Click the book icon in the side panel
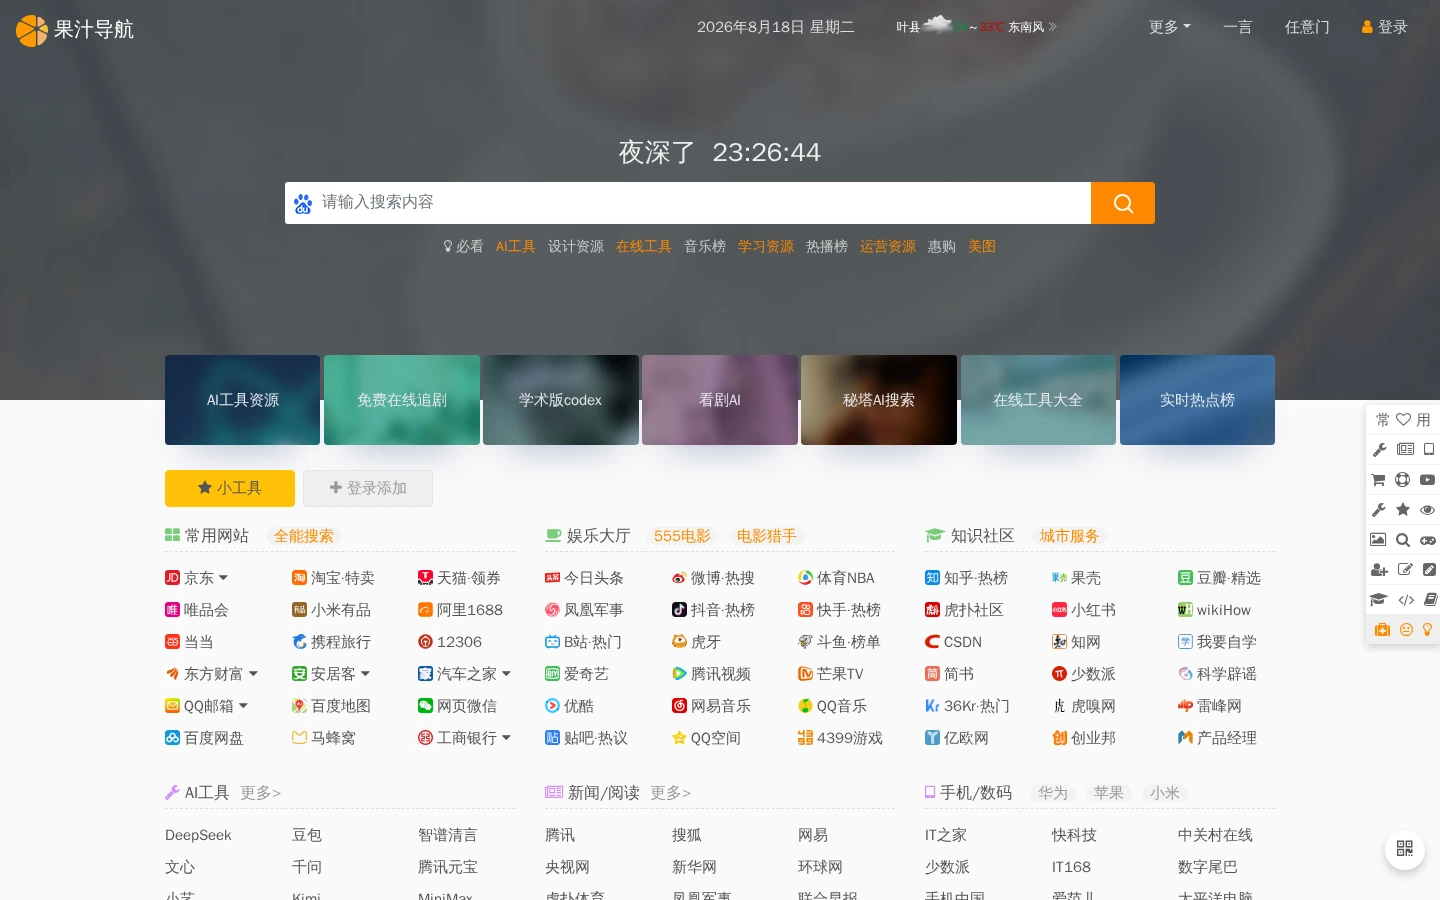Image resolution: width=1440 pixels, height=900 pixels. tap(1430, 600)
